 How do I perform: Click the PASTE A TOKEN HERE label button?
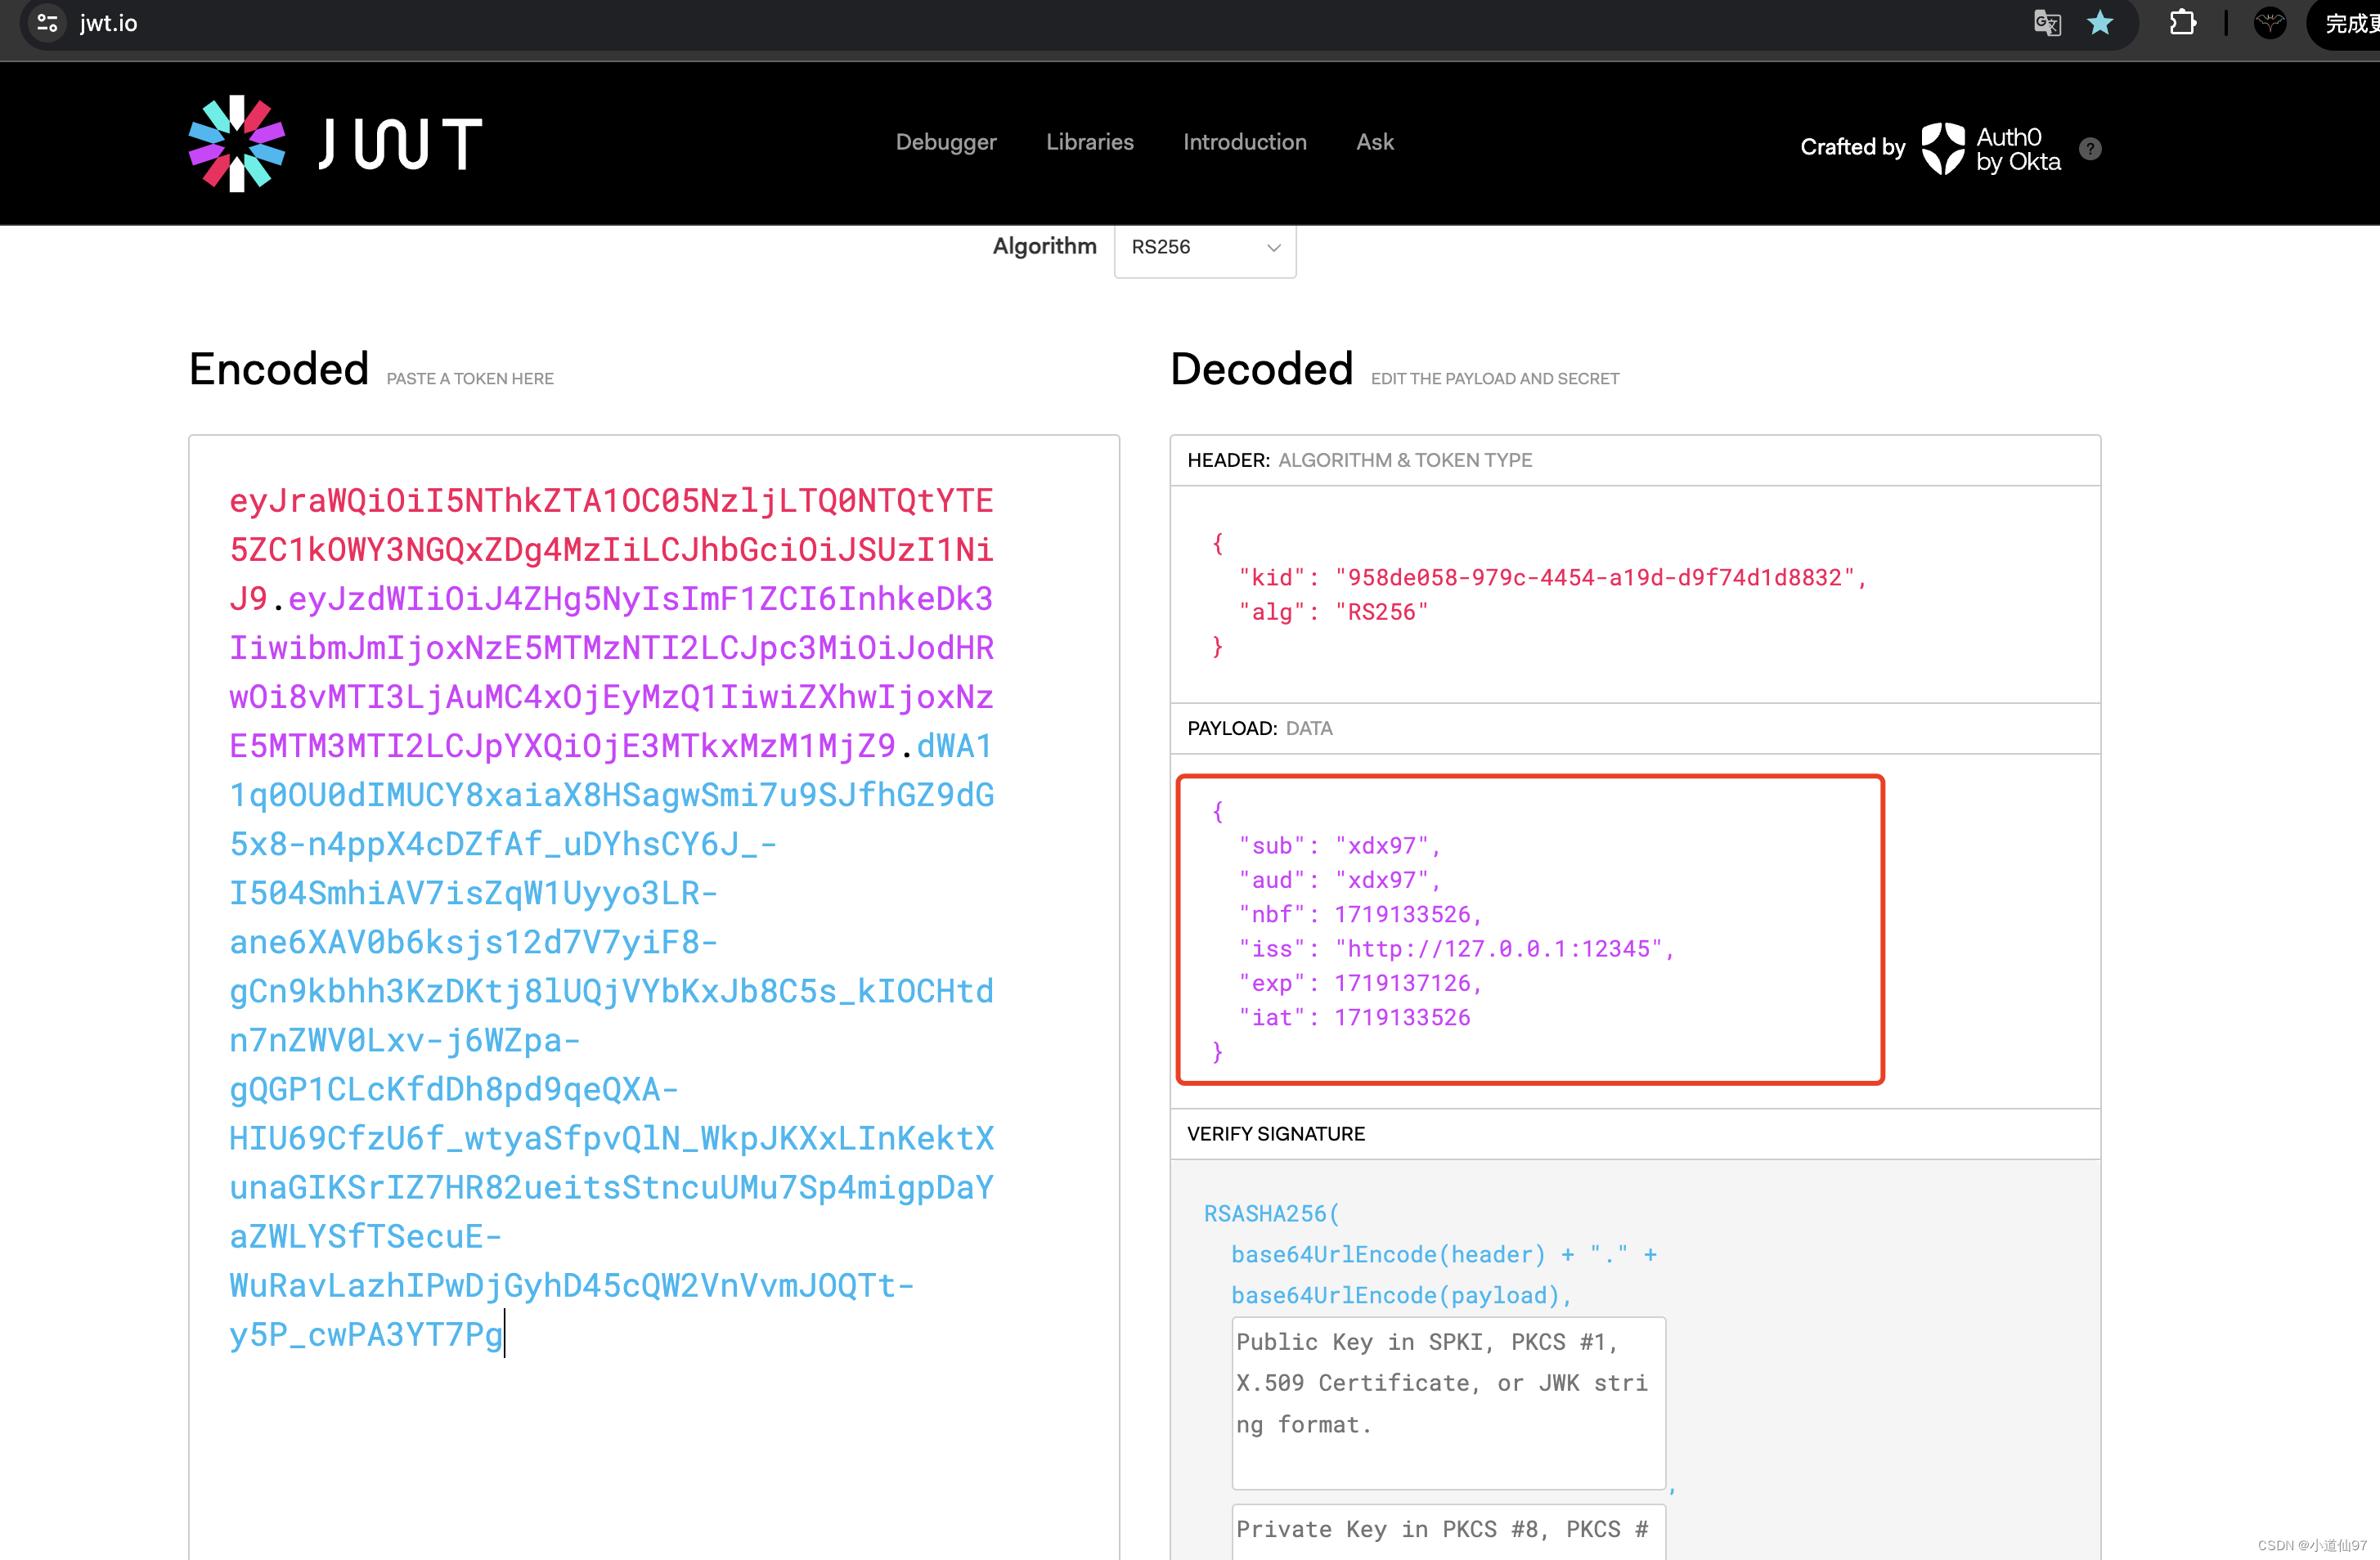(469, 378)
